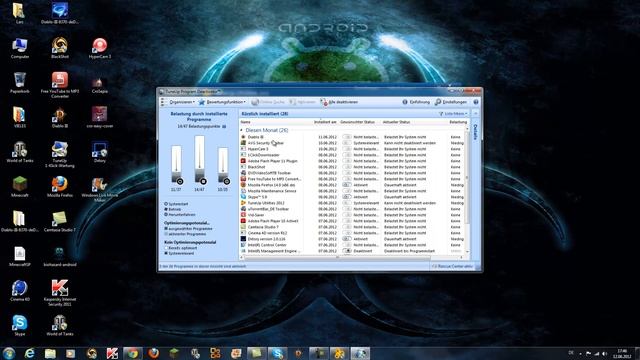Open Cinema 4D desktop shortcut

(20, 291)
